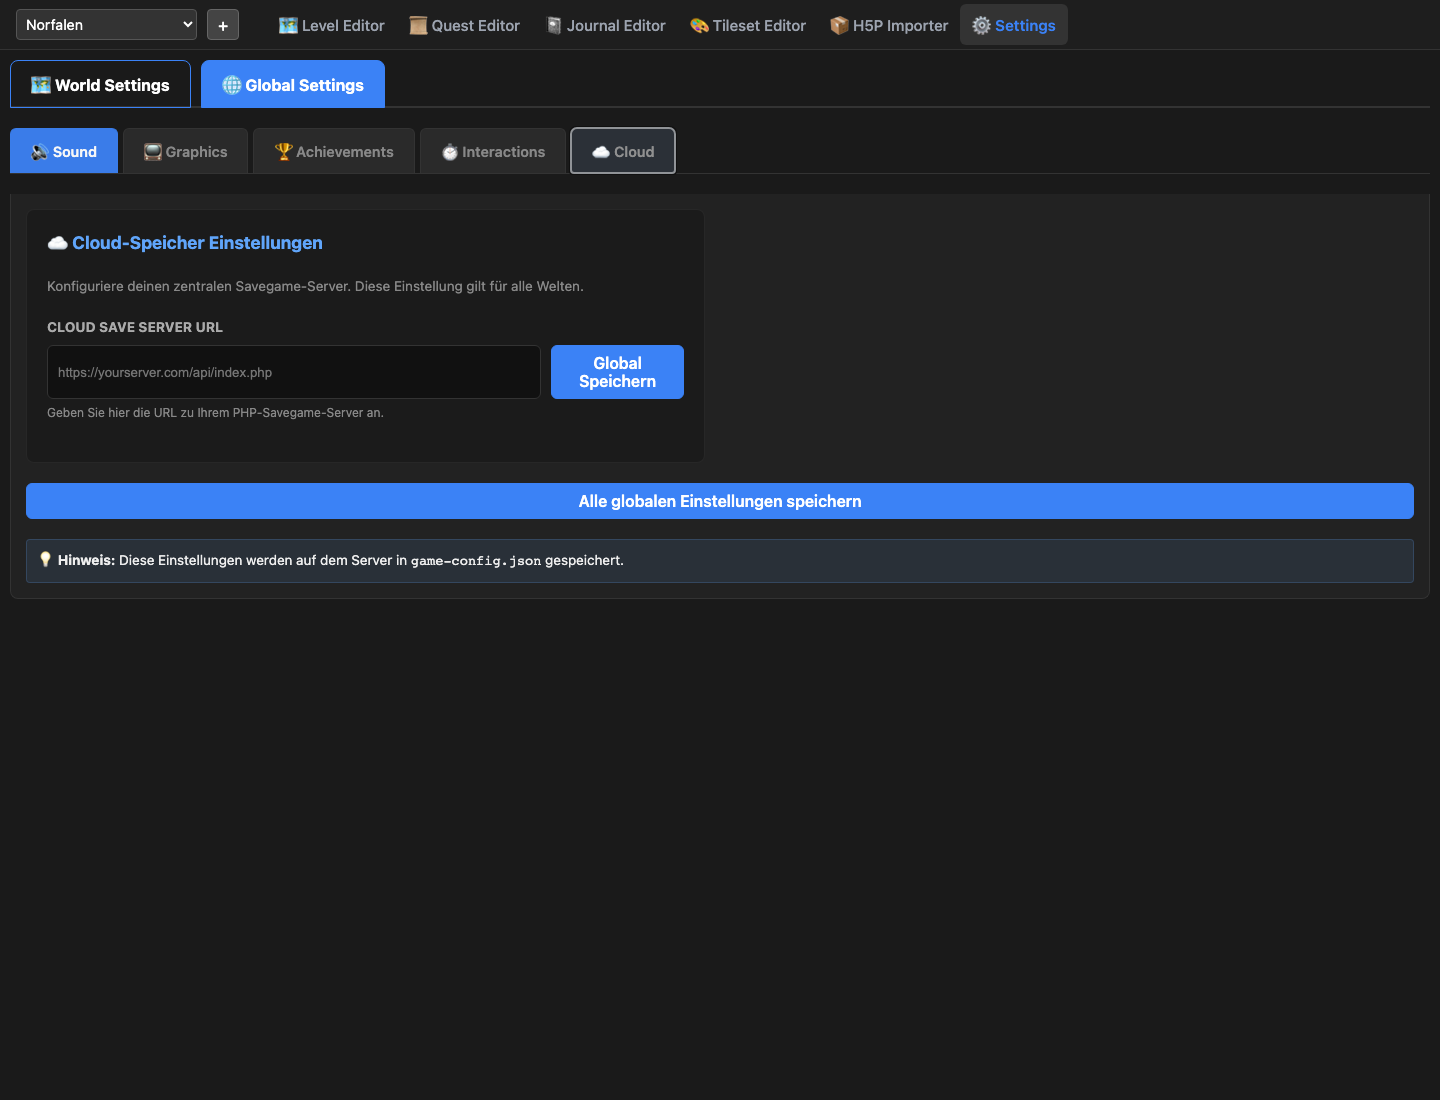Open the Norfalen world dropdown
The image size is (1440, 1100).
tap(106, 25)
